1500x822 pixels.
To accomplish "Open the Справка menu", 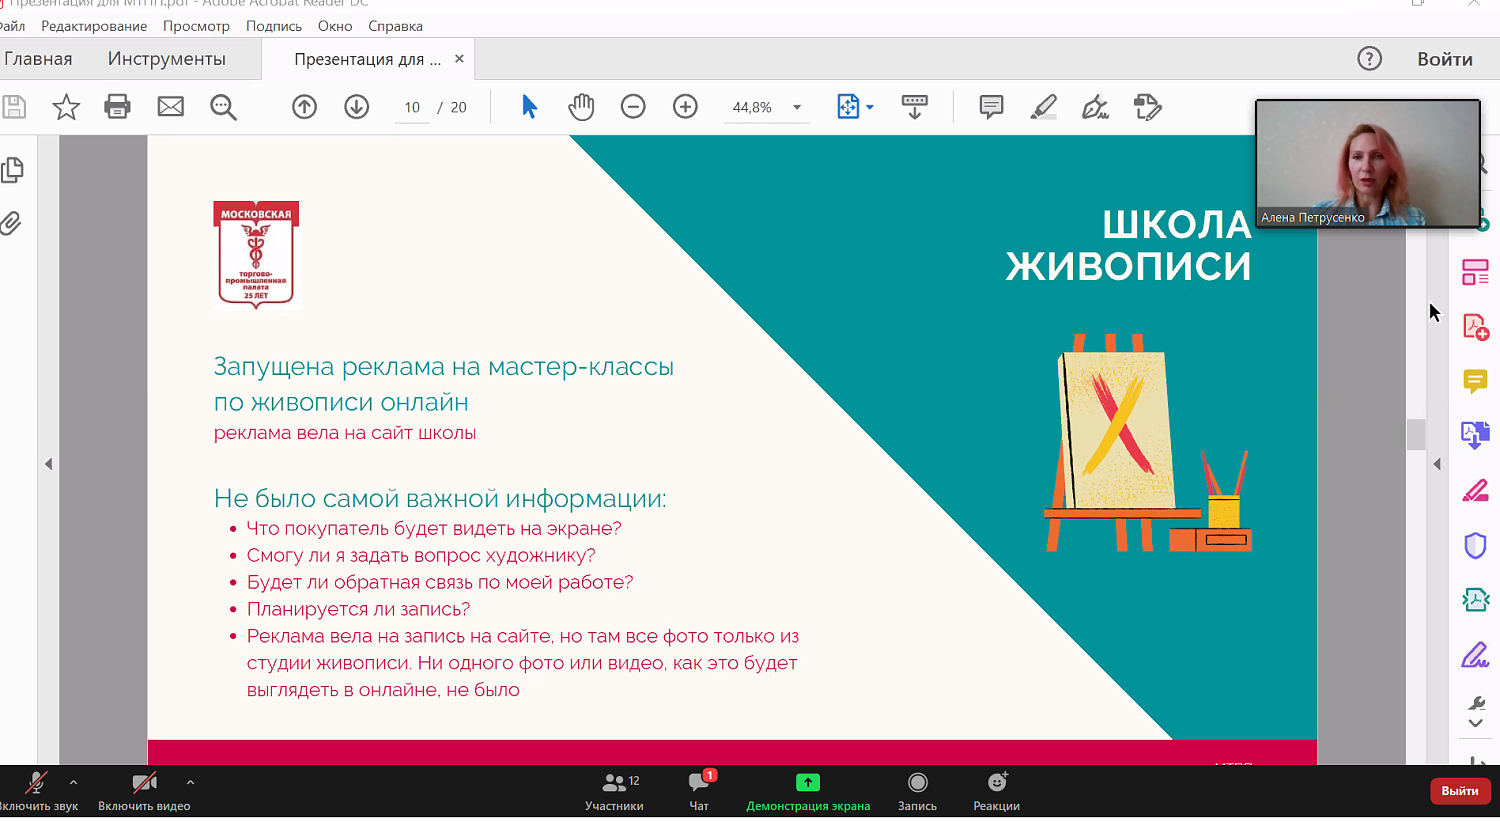I will 395,26.
